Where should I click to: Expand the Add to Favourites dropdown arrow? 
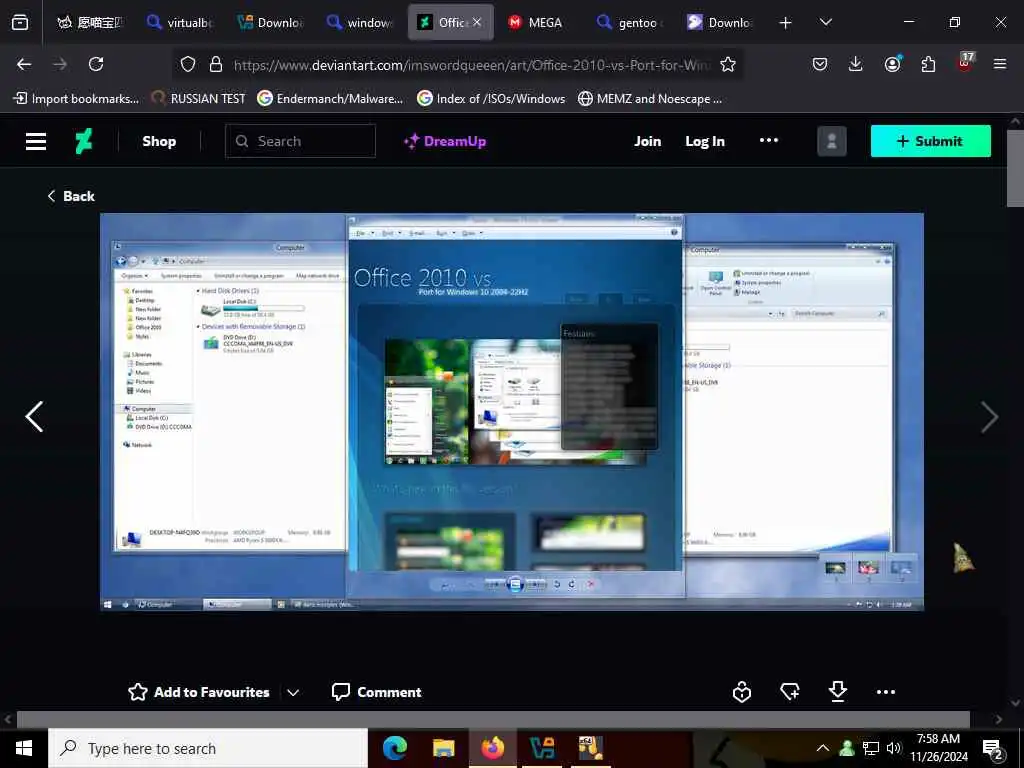[x=293, y=692]
